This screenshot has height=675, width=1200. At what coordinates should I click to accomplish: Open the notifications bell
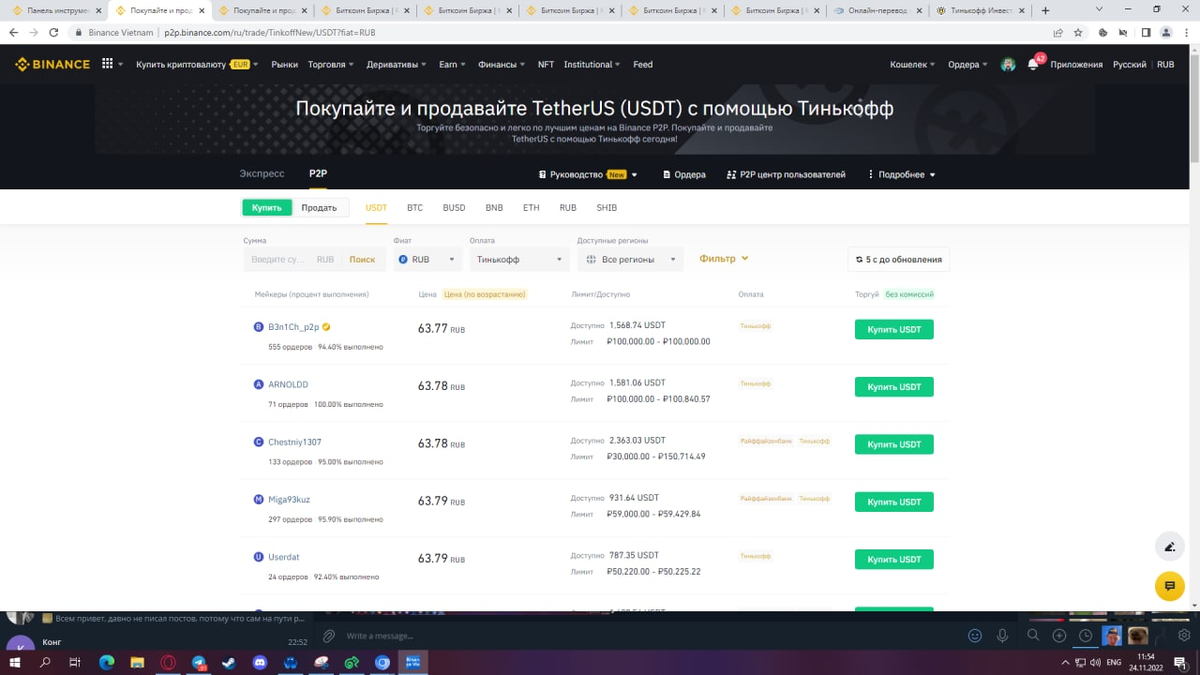pyautogui.click(x=1033, y=64)
